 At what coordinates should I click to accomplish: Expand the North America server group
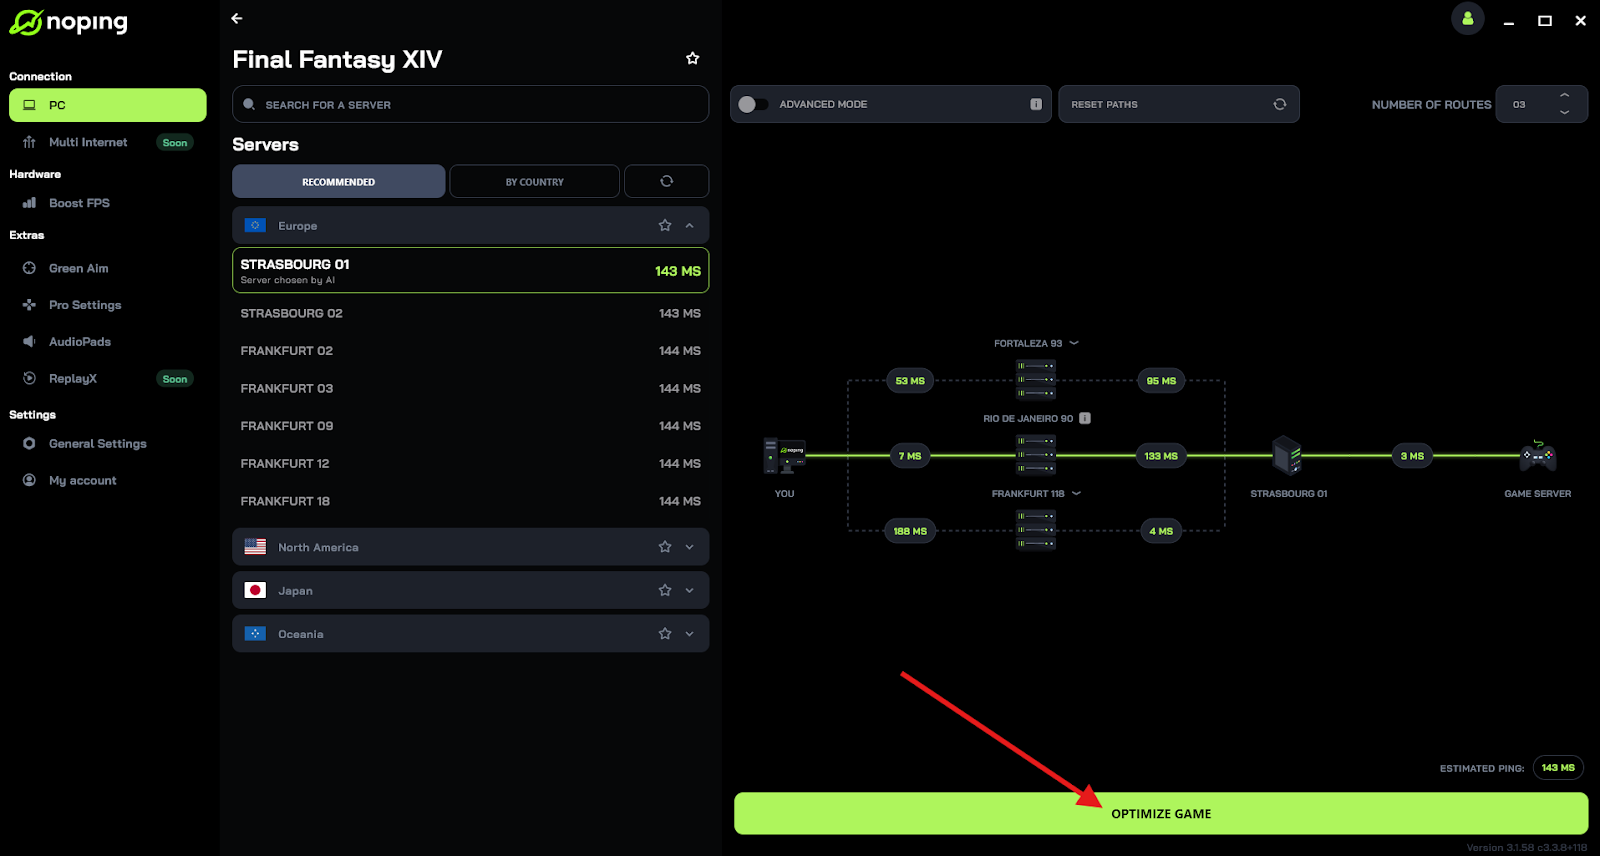(x=689, y=547)
